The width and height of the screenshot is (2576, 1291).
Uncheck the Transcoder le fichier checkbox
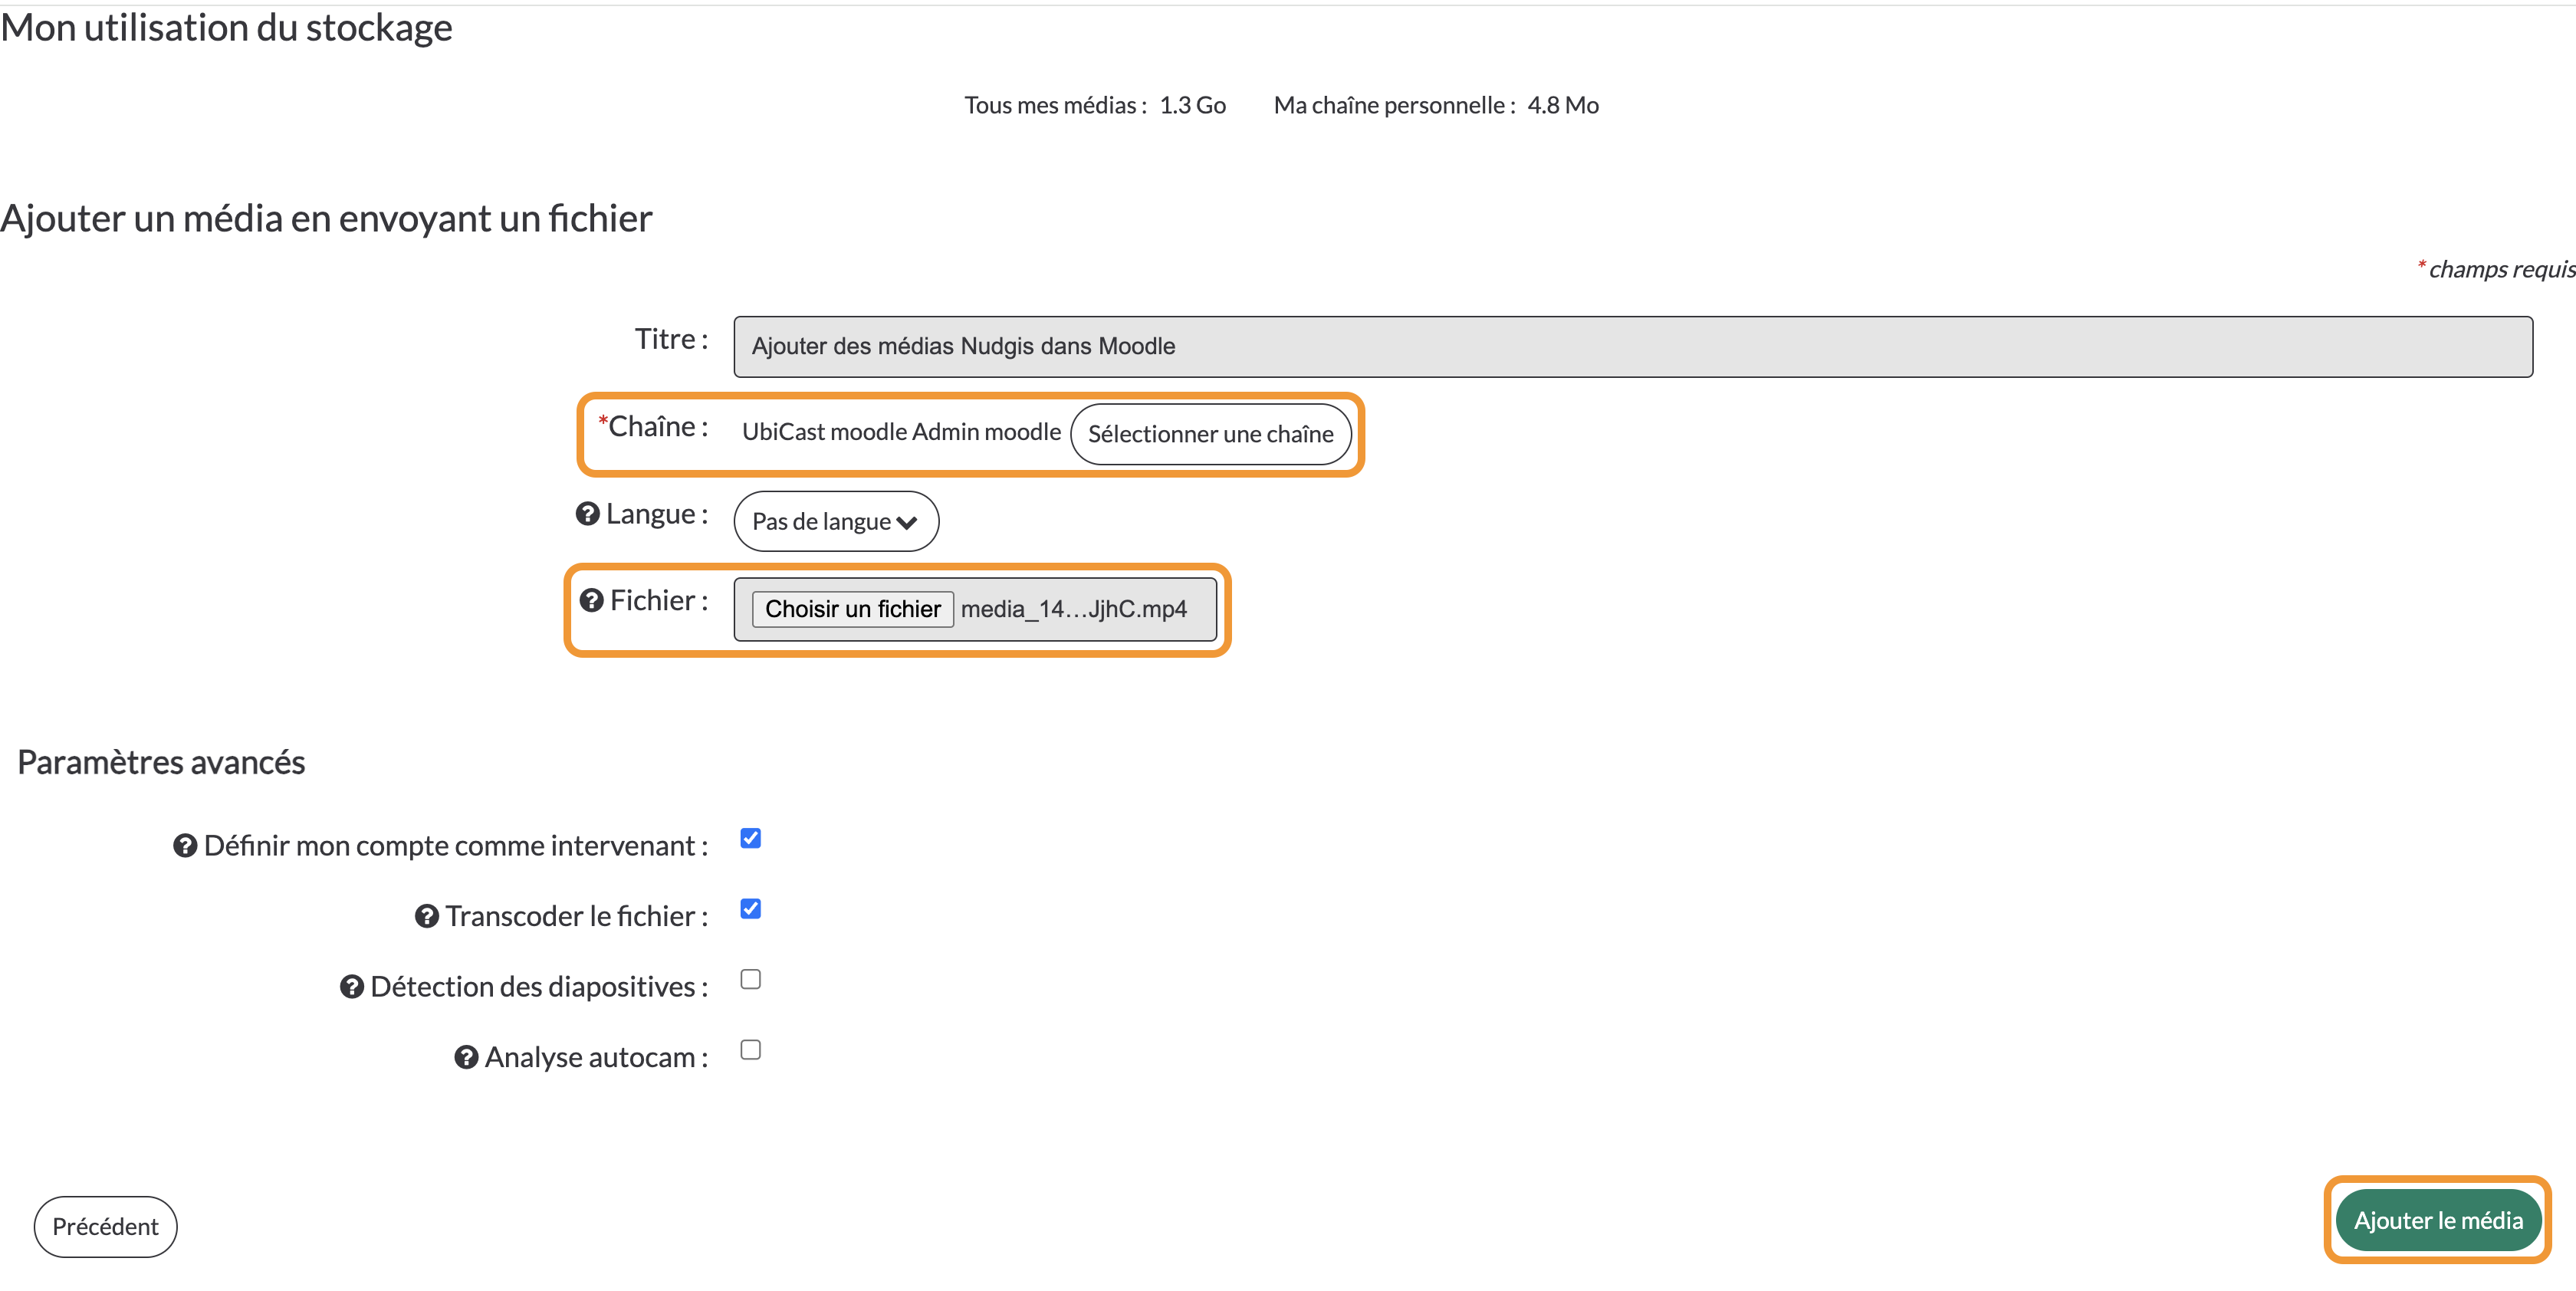[x=751, y=908]
